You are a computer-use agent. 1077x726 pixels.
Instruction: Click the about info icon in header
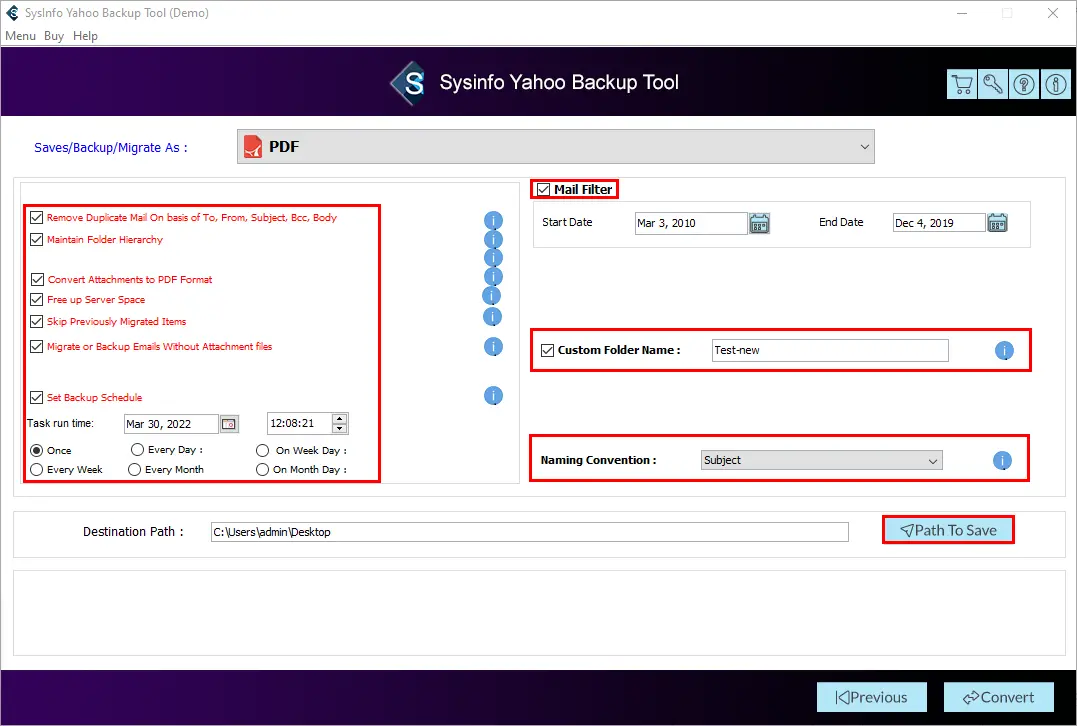[x=1056, y=85]
